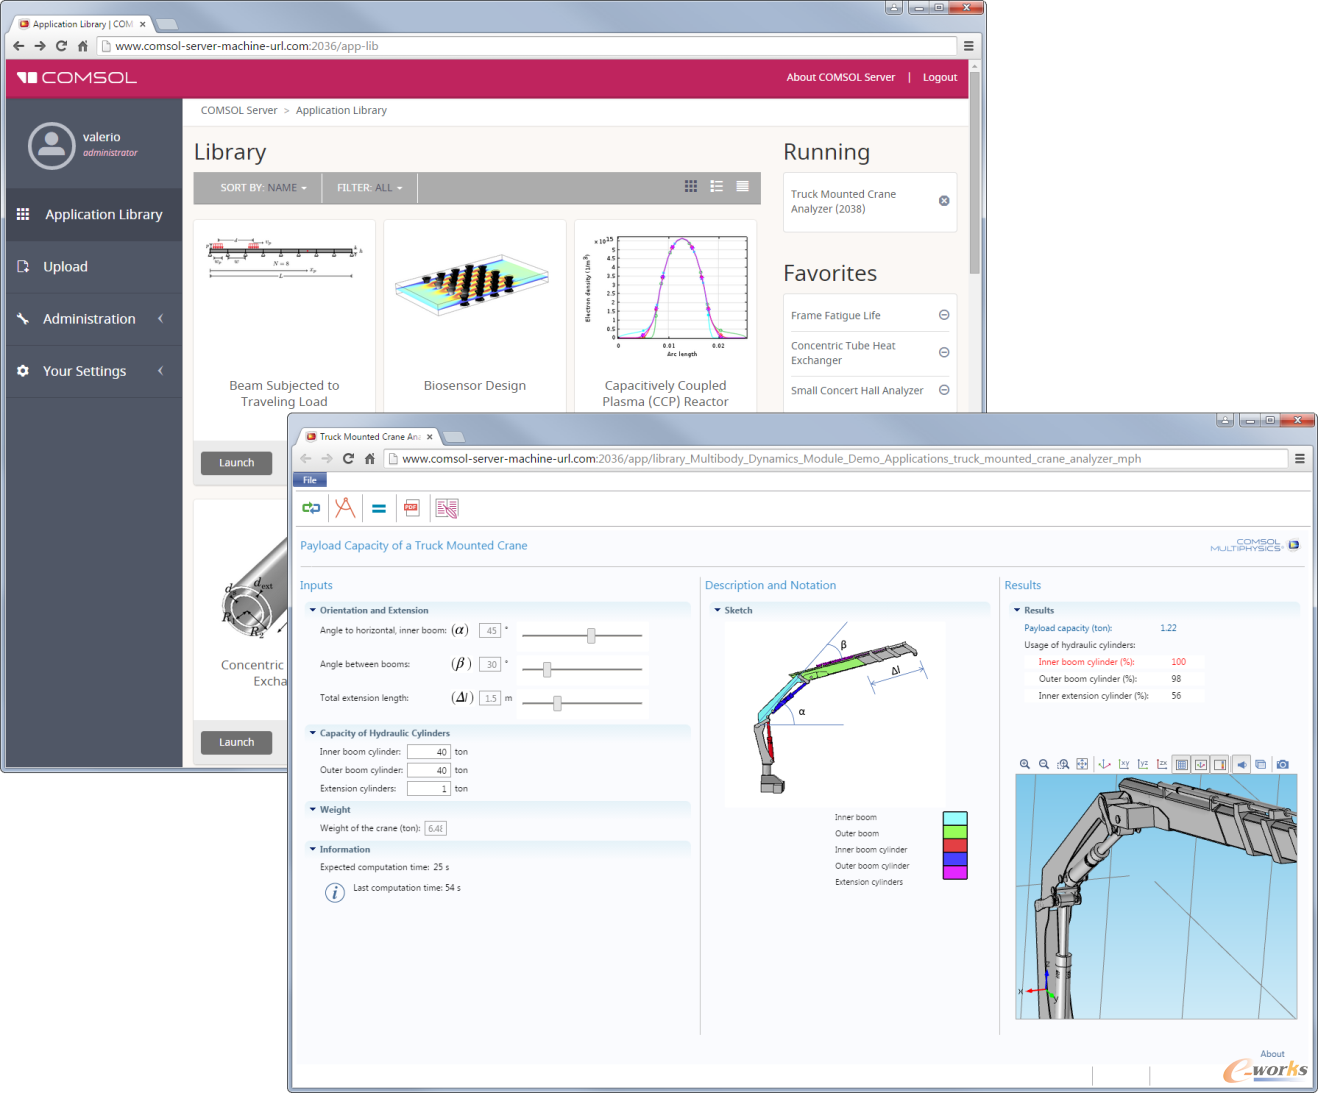The height and width of the screenshot is (1093, 1318).
Task: Click valerio user avatar icon
Action: 51,146
